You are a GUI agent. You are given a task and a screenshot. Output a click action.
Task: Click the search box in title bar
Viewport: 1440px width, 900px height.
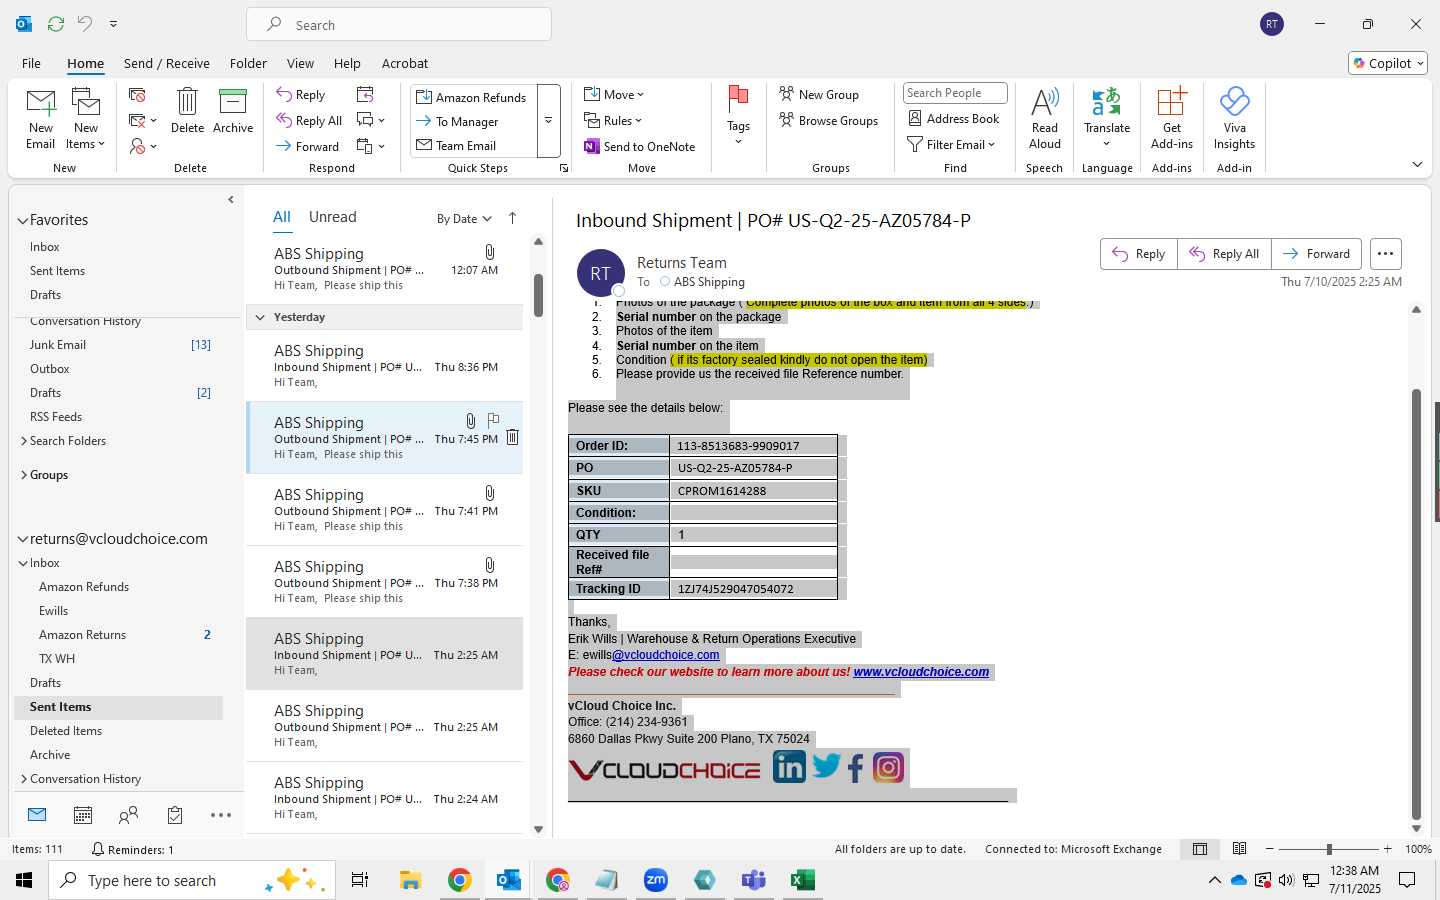(x=399, y=25)
